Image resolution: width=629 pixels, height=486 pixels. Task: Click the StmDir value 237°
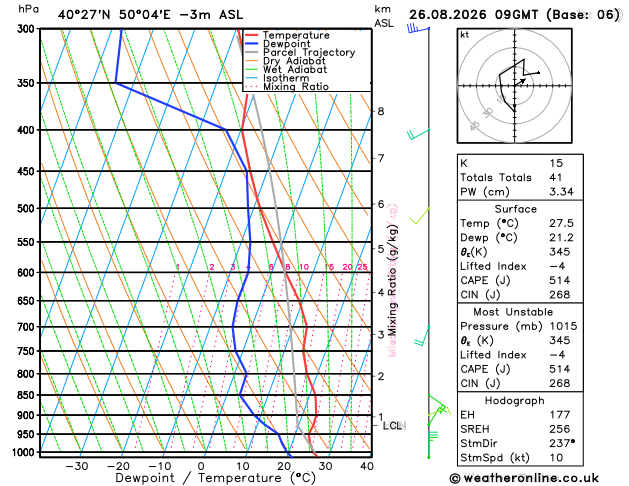(562, 443)
